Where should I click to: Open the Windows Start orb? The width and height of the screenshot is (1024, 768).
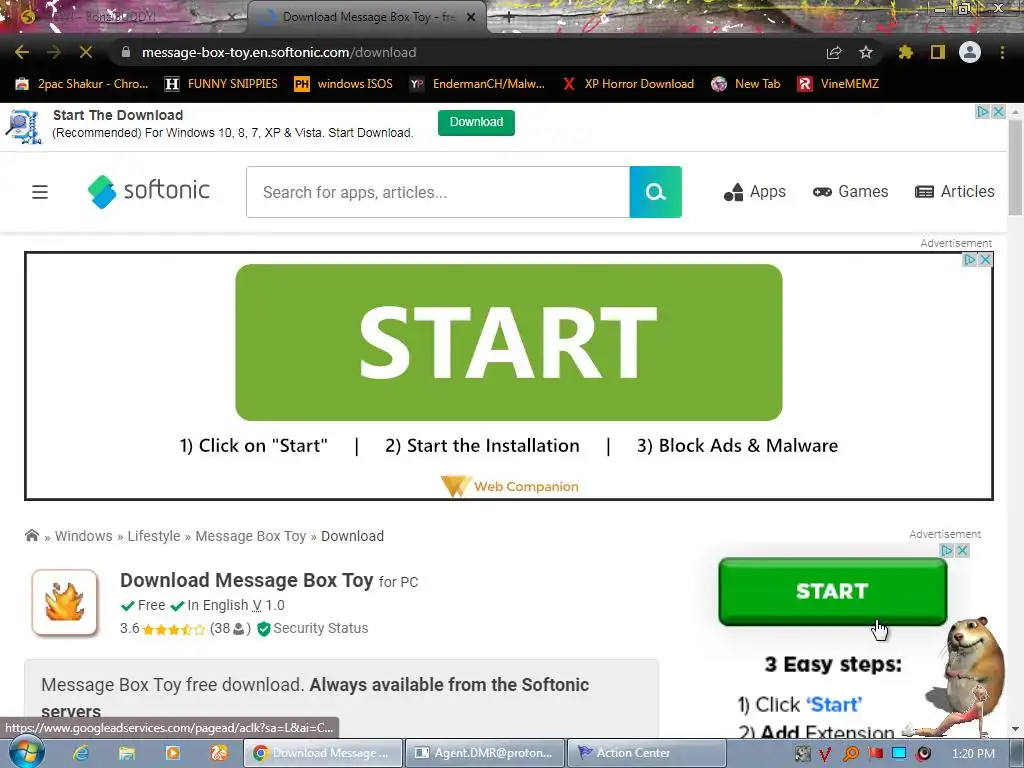pos(26,752)
